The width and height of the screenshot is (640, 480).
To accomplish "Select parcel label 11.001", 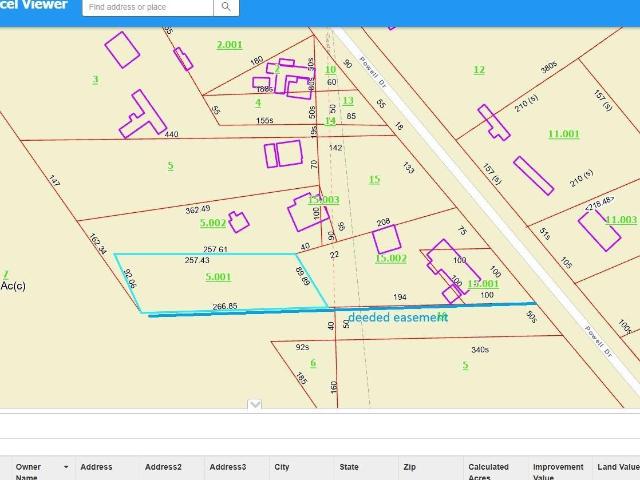I will [564, 134].
